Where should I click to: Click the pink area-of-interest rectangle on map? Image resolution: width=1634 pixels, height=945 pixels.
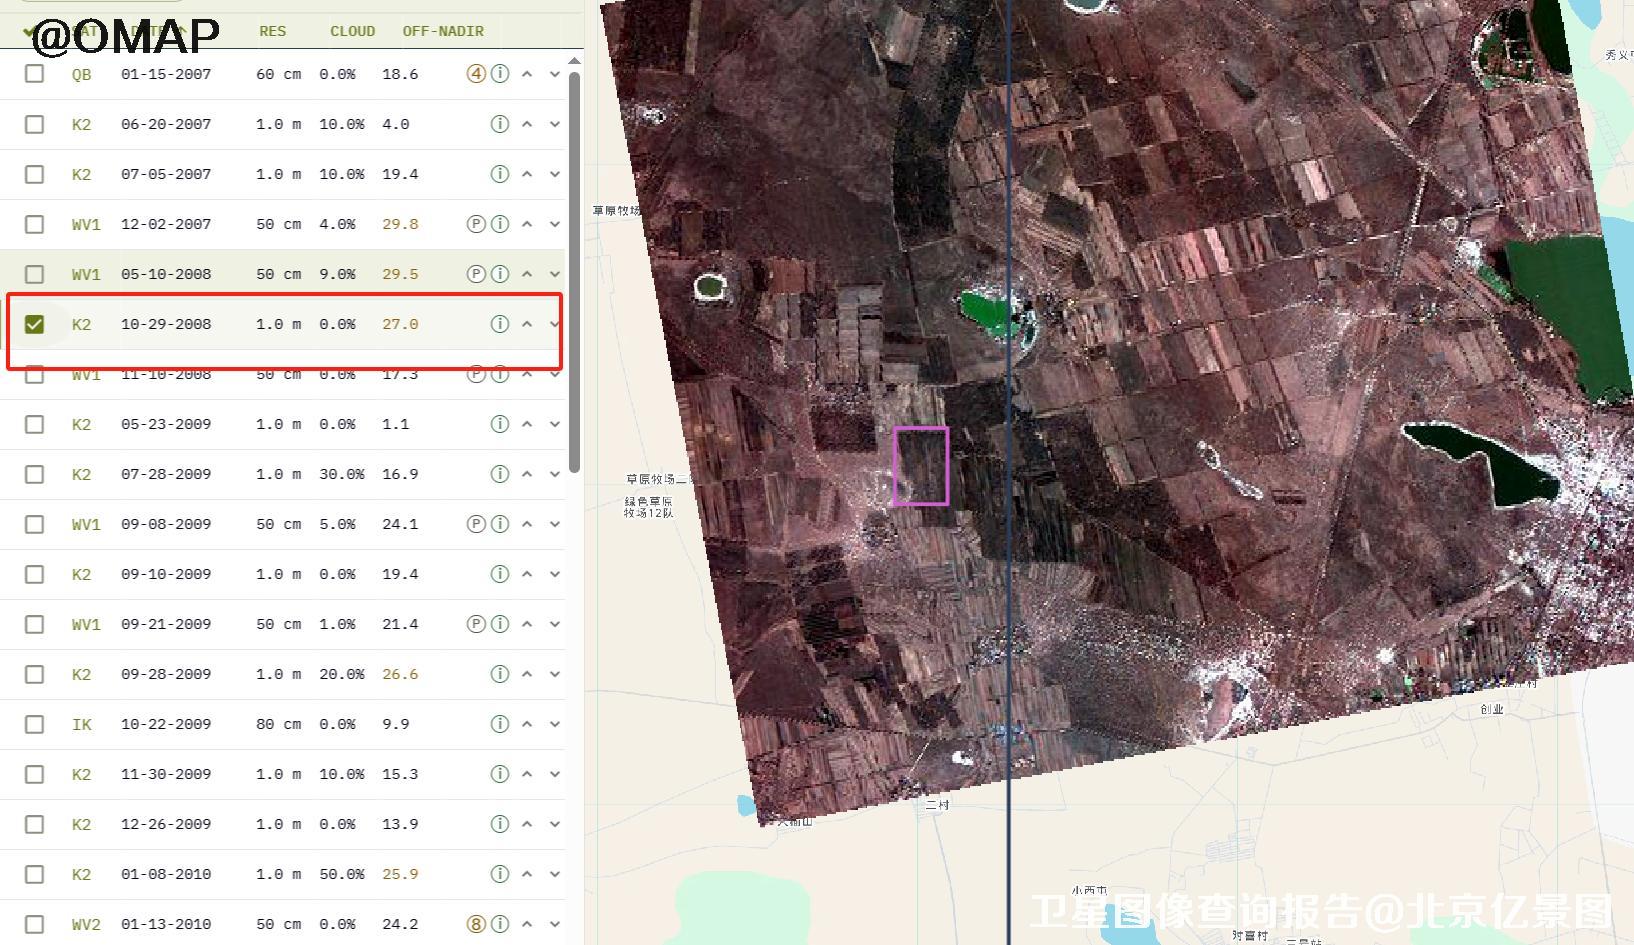(921, 465)
